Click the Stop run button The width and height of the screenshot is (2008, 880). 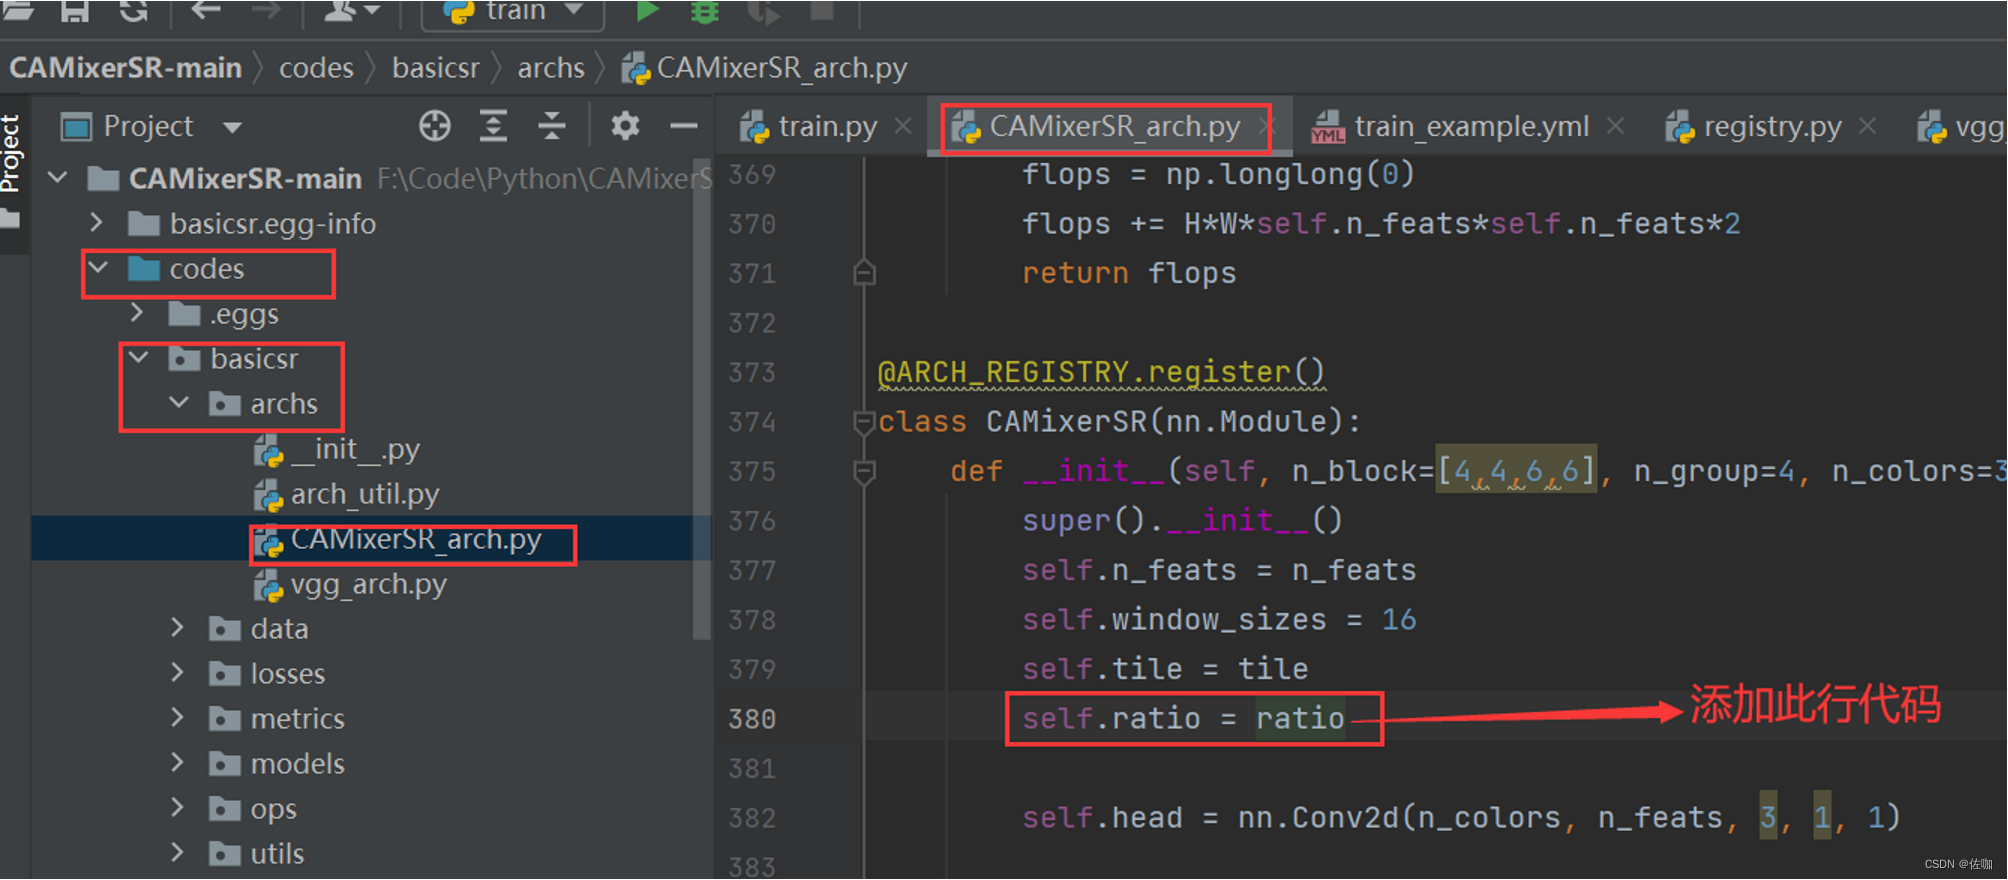coord(821,10)
